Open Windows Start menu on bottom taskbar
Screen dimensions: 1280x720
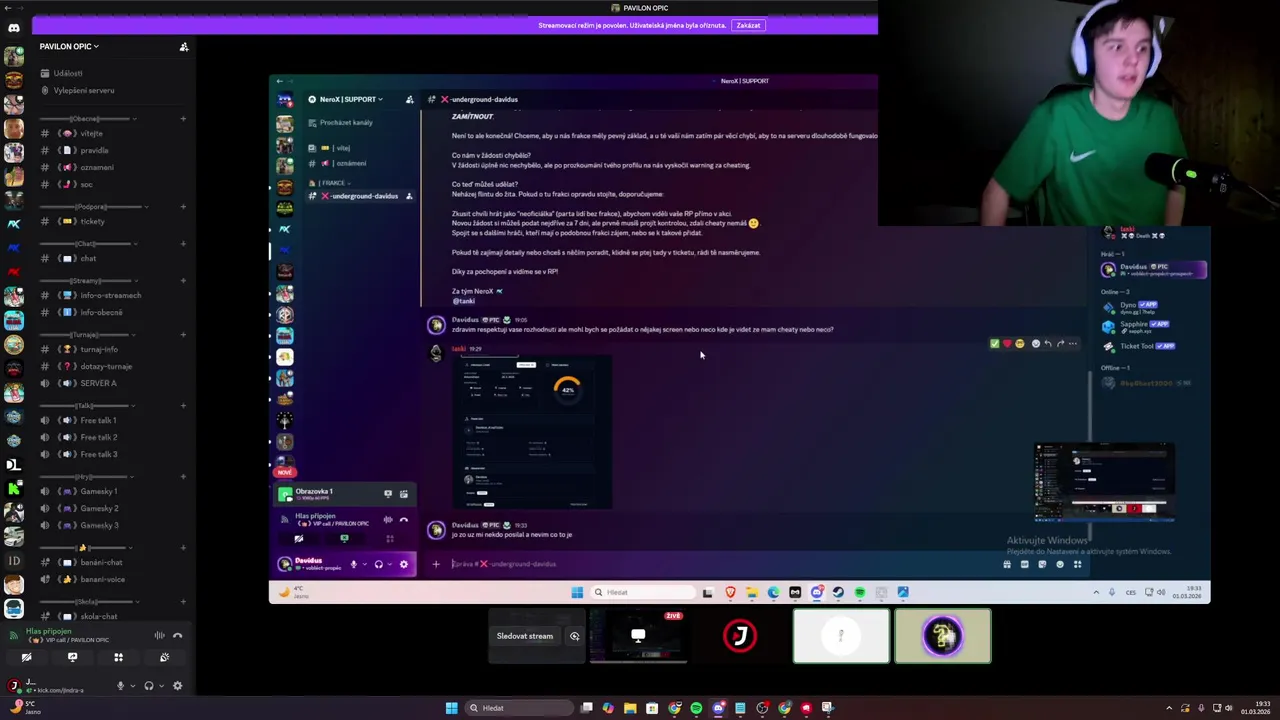click(451, 708)
